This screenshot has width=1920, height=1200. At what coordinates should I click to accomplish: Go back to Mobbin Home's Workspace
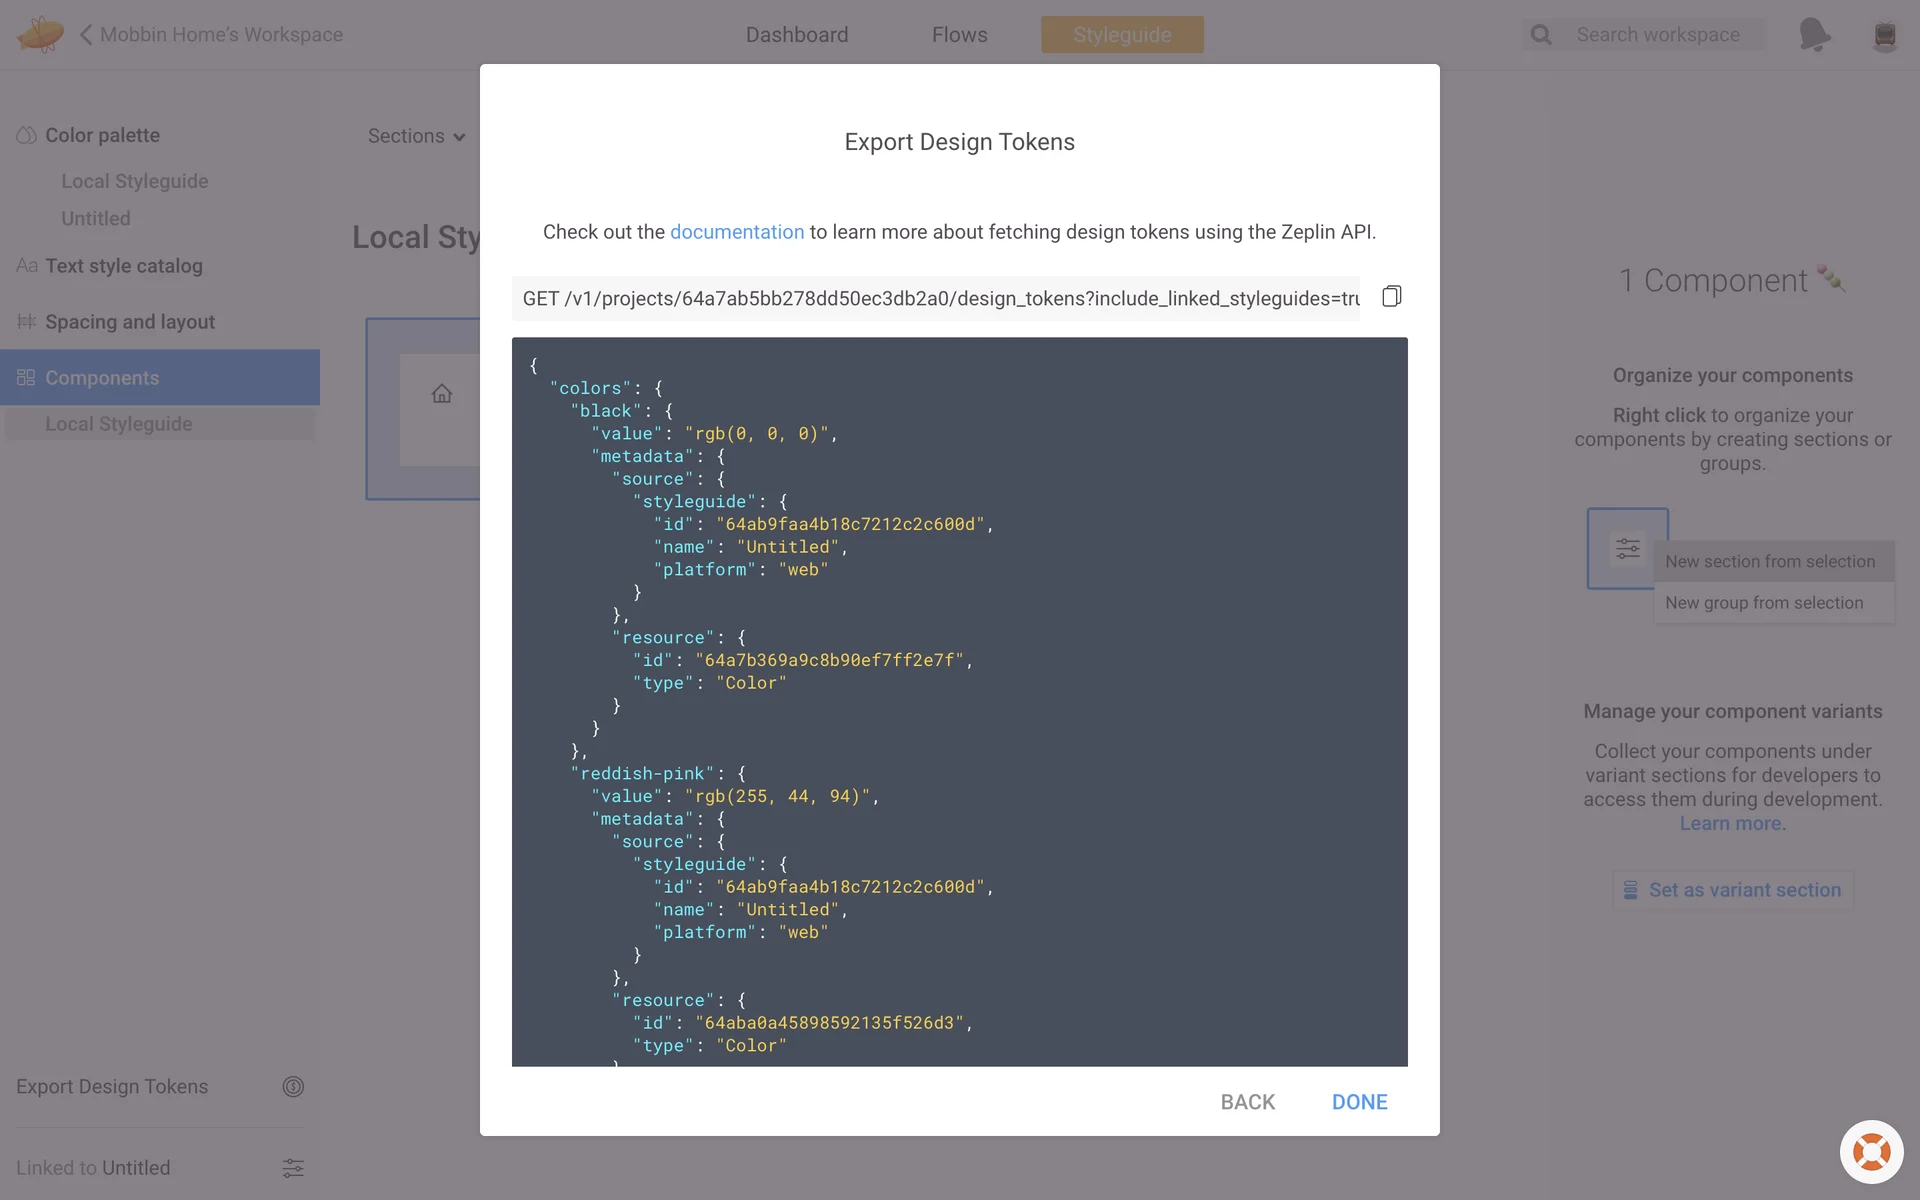[211, 35]
